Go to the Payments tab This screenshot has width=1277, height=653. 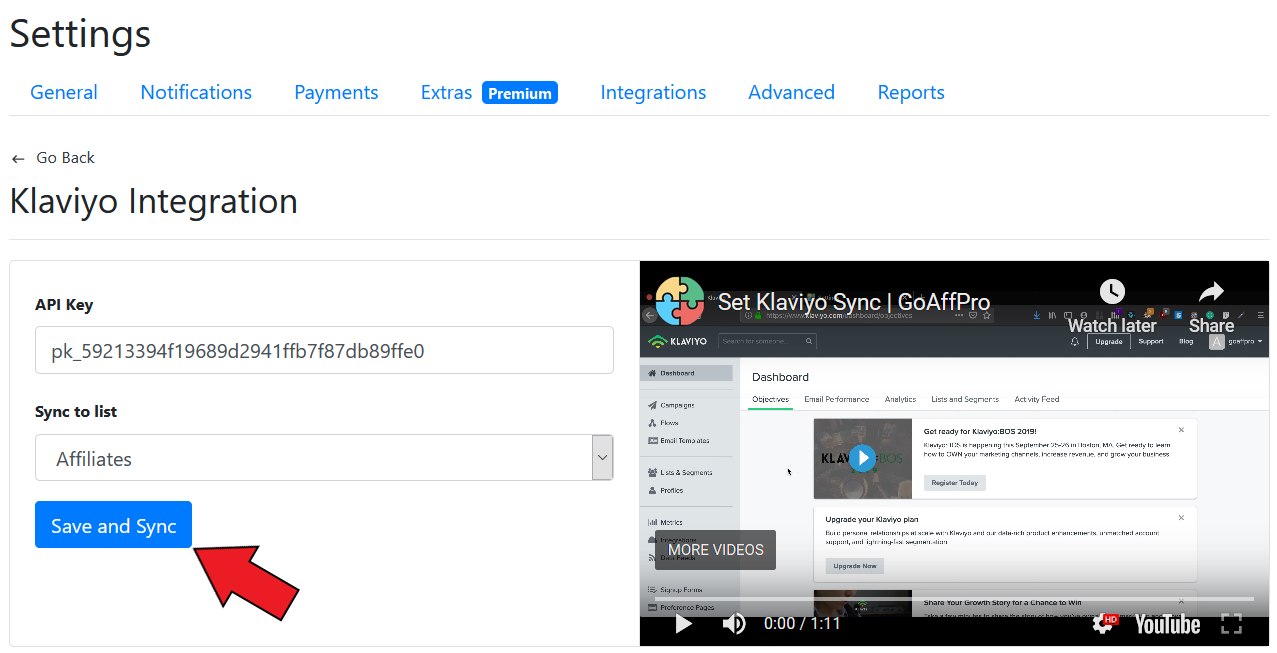(336, 93)
